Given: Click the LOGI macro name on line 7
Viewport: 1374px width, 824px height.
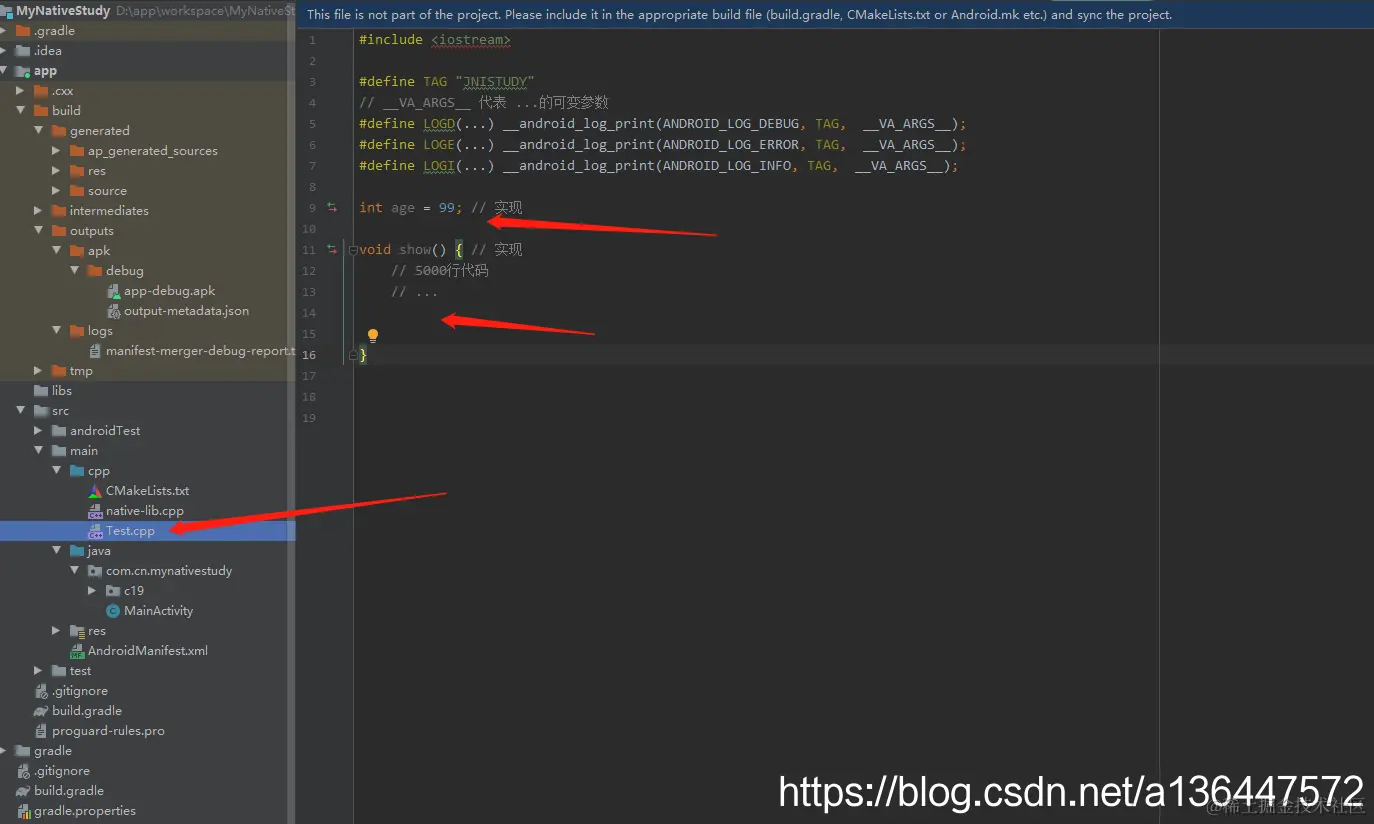Looking at the screenshot, I should [439, 166].
